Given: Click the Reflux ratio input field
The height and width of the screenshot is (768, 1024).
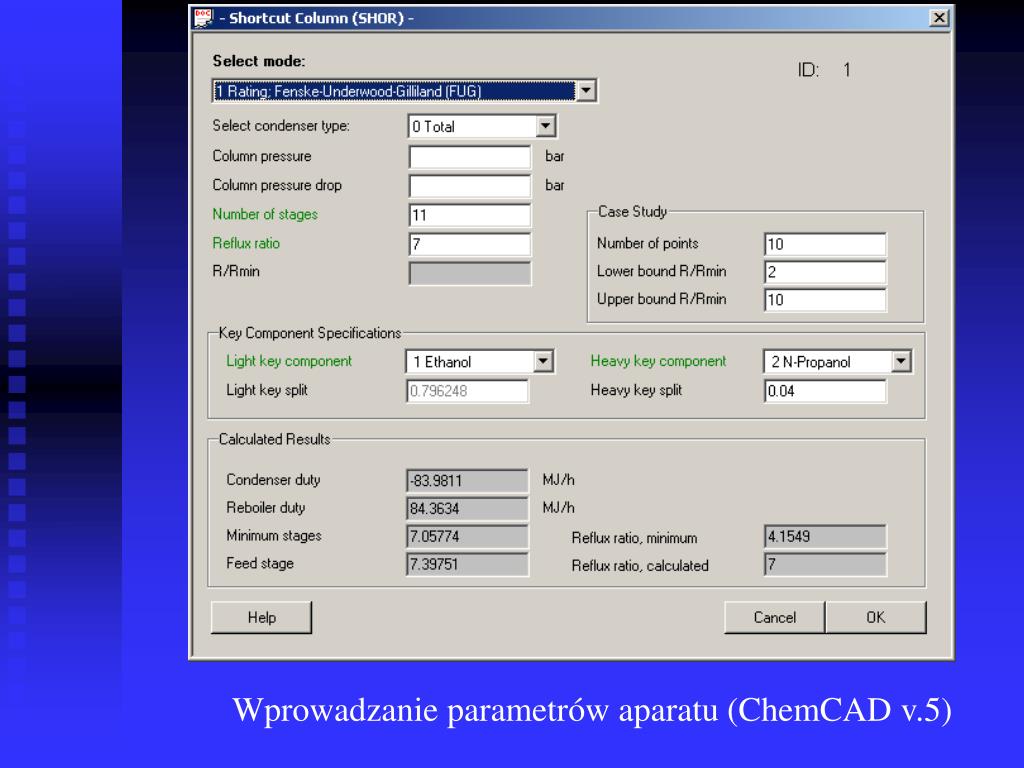Looking at the screenshot, I should pos(470,244).
